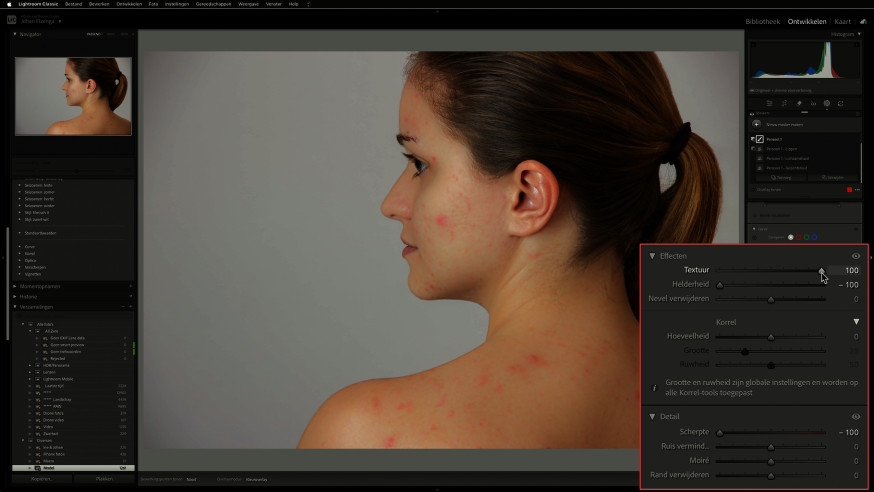Toggle Effecten panel visibility eye
The image size is (874, 492).
[856, 256]
